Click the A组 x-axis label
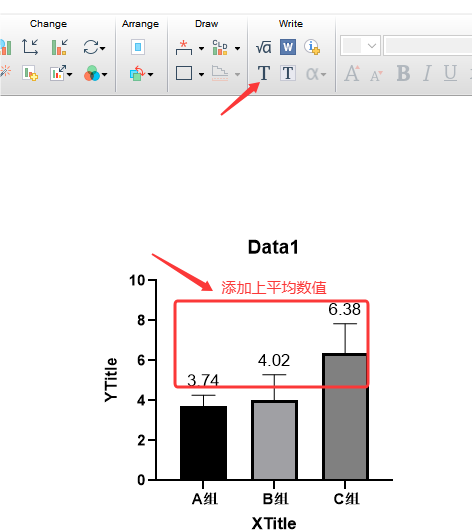472x532 pixels. pos(205,499)
